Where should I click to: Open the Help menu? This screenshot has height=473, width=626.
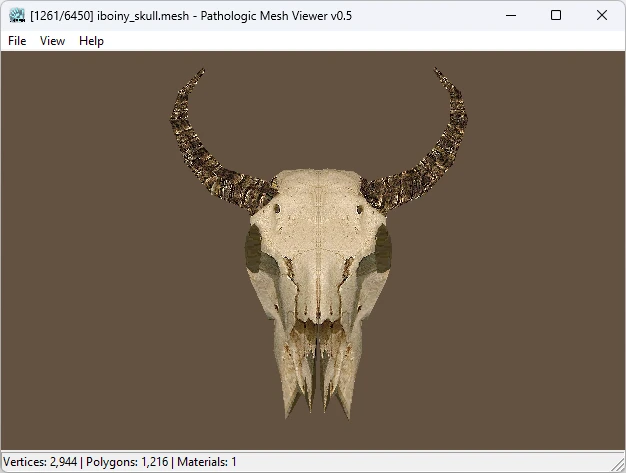pos(91,41)
